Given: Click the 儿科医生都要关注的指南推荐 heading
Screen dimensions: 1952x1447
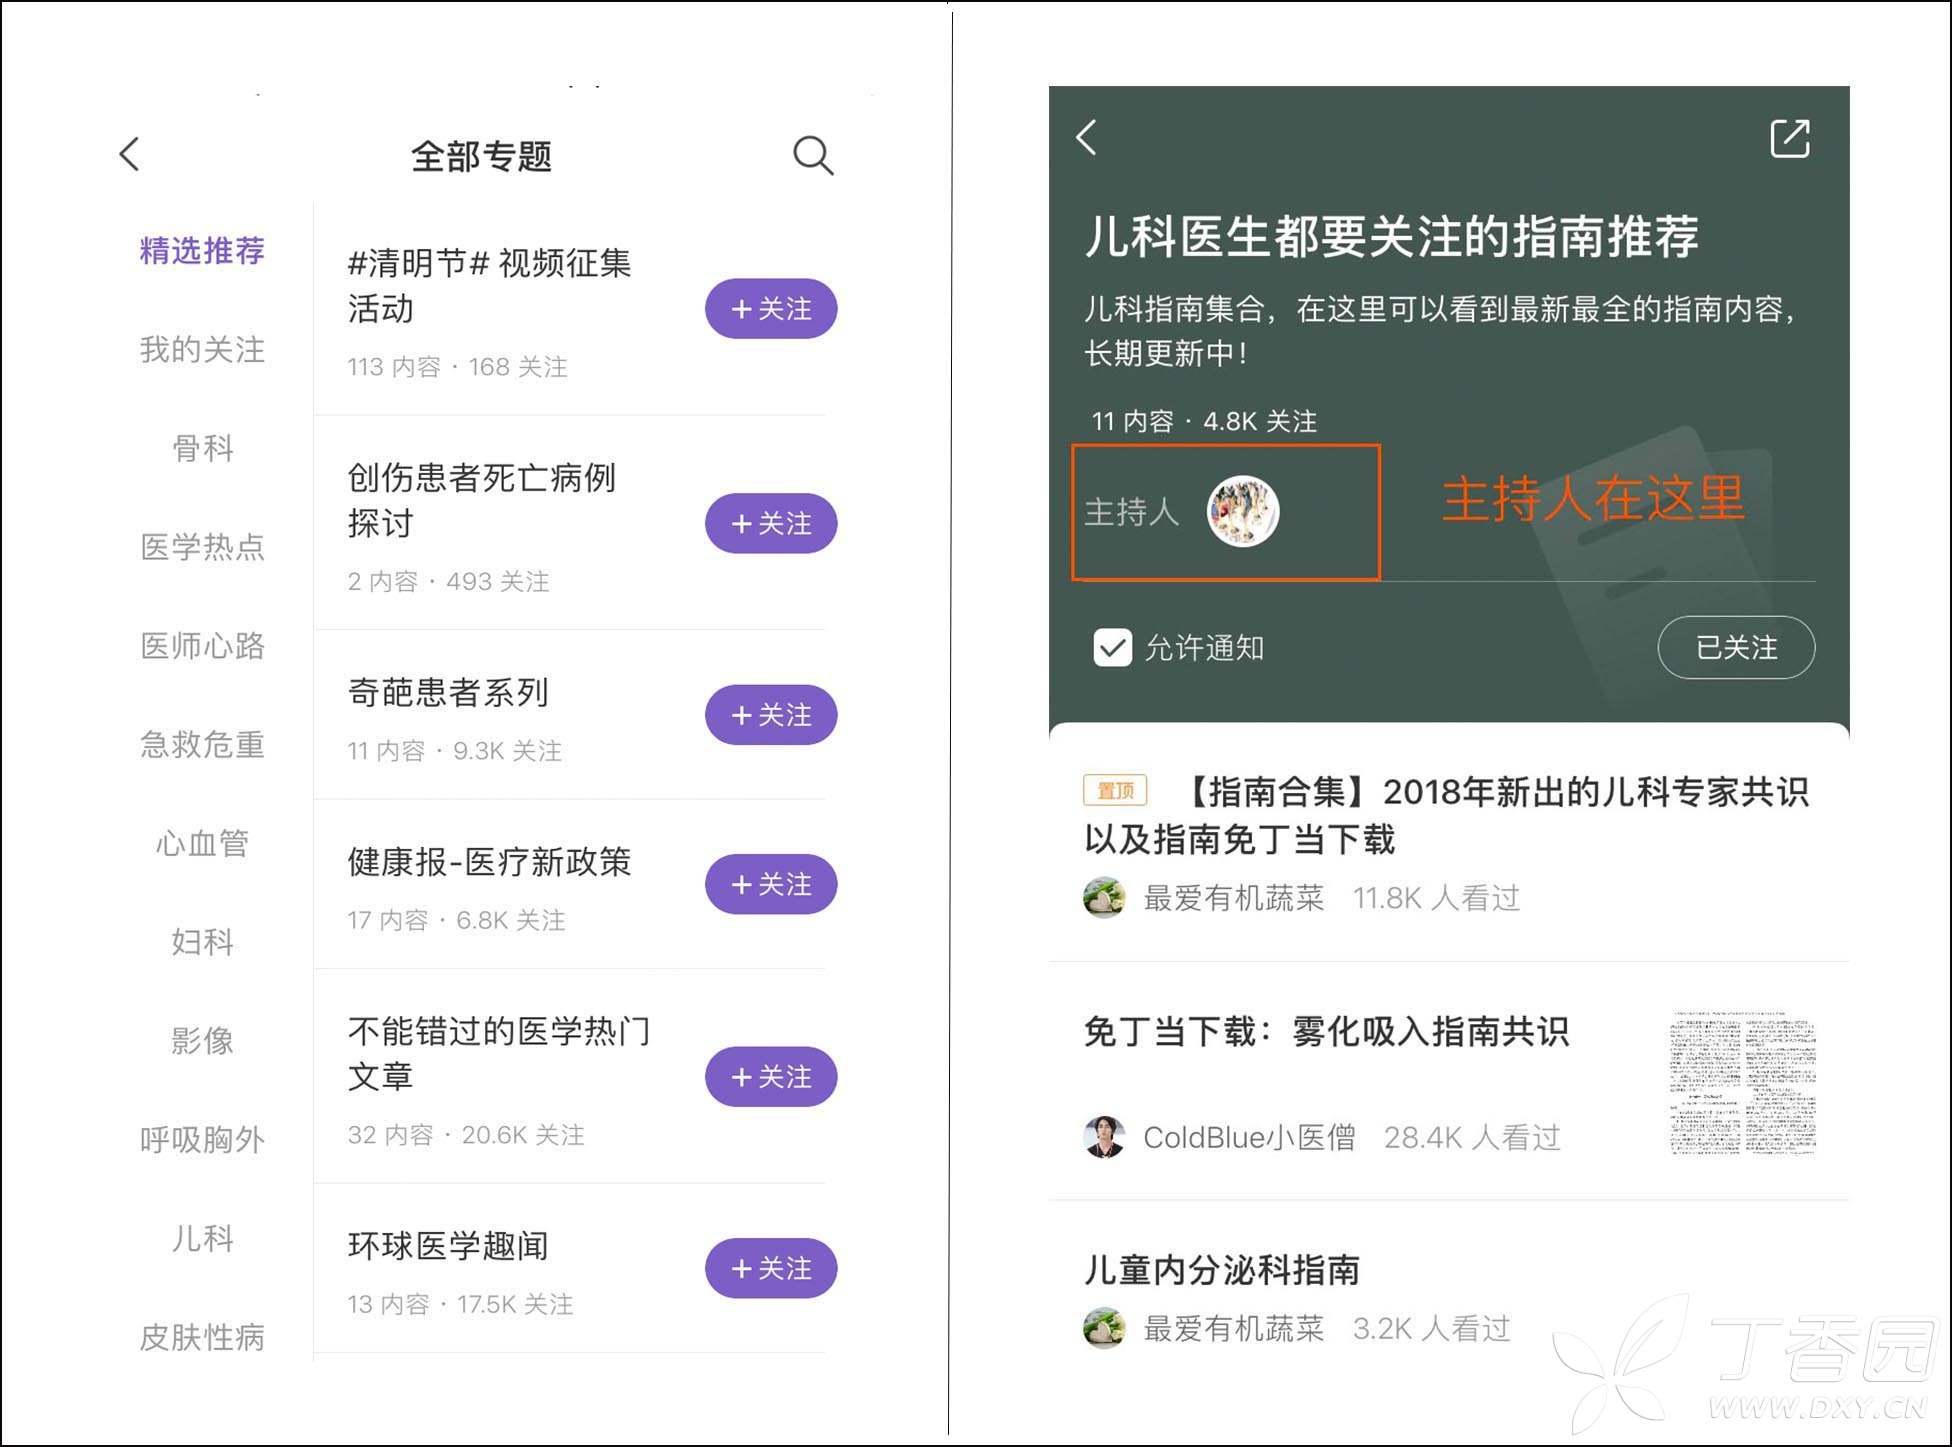Looking at the screenshot, I should (1392, 236).
